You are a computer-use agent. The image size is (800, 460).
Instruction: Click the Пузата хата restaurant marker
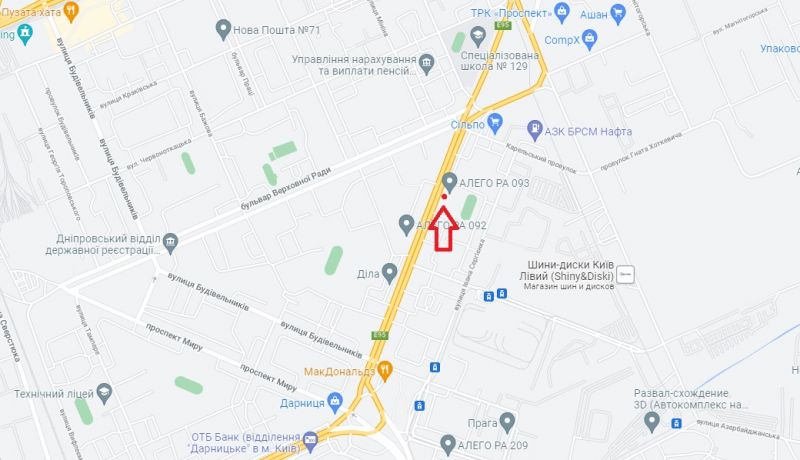tap(71, 12)
